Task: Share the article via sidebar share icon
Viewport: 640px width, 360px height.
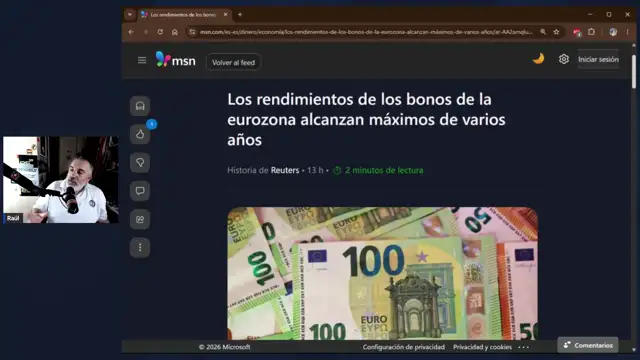Action: 140,219
